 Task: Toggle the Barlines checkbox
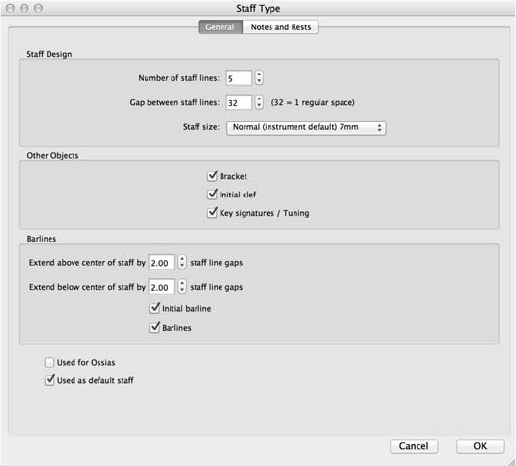point(155,327)
